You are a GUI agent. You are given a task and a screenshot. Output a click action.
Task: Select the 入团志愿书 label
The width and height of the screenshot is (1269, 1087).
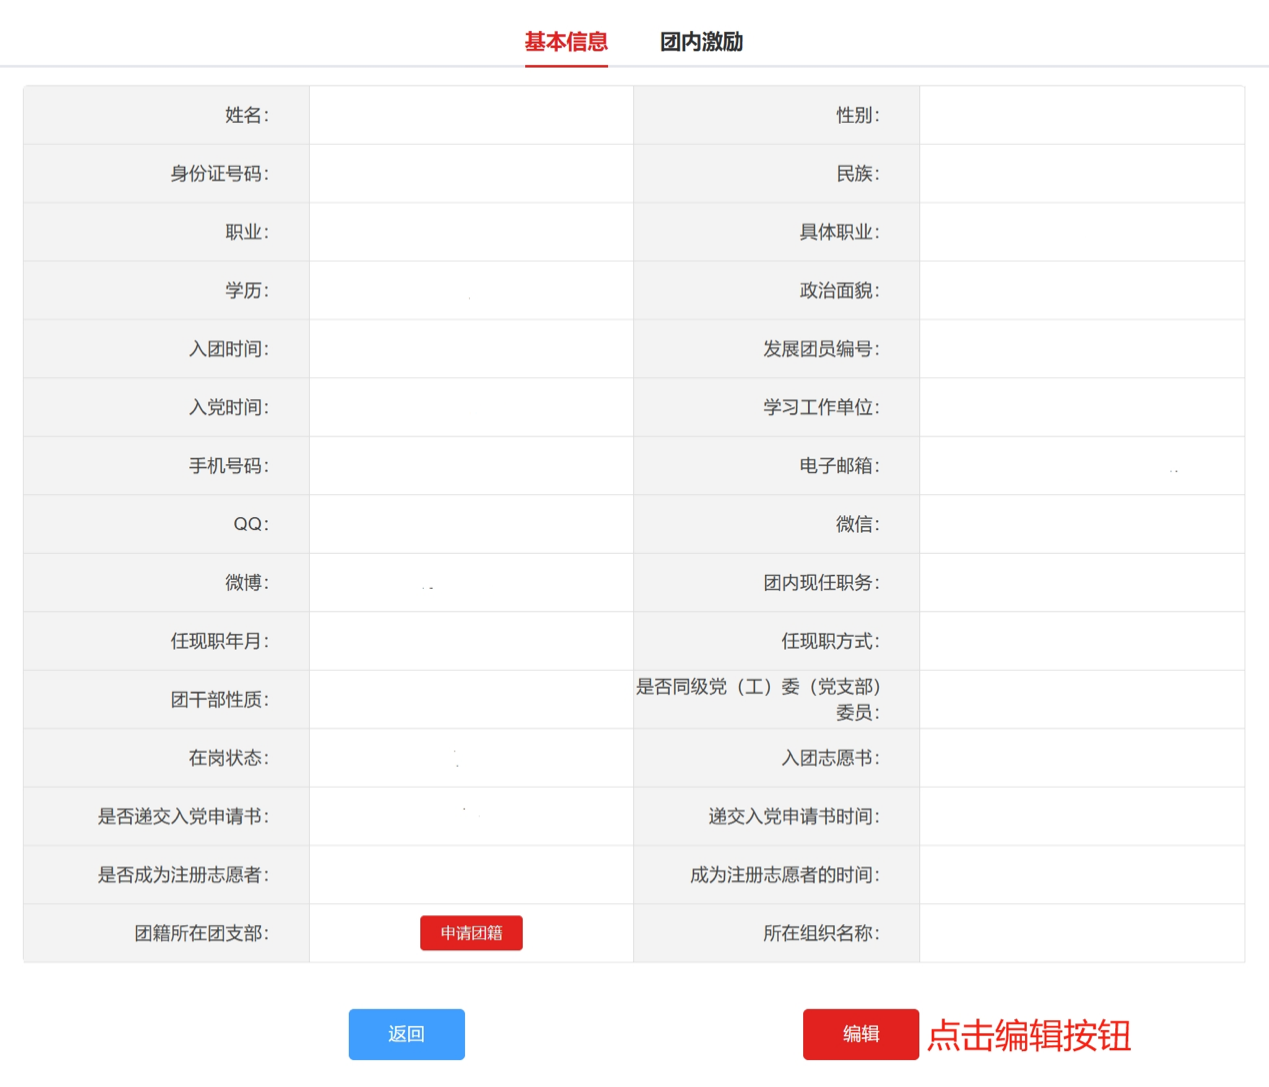[830, 758]
